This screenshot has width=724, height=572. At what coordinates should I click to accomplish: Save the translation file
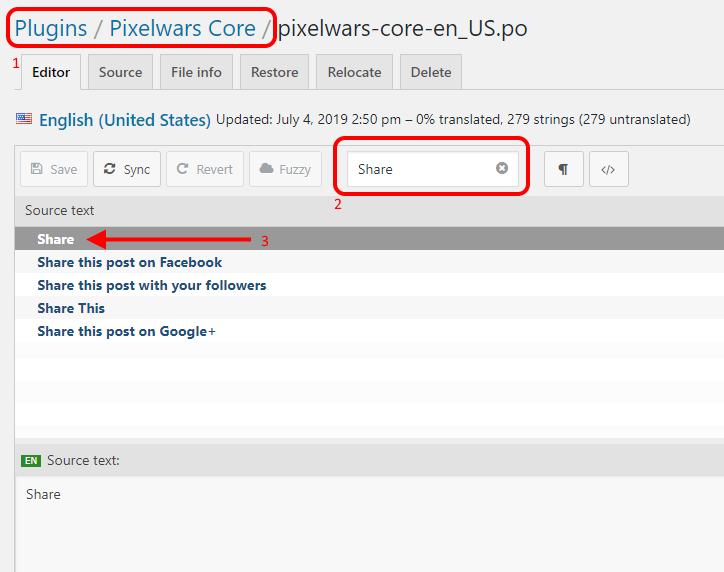[x=54, y=169]
